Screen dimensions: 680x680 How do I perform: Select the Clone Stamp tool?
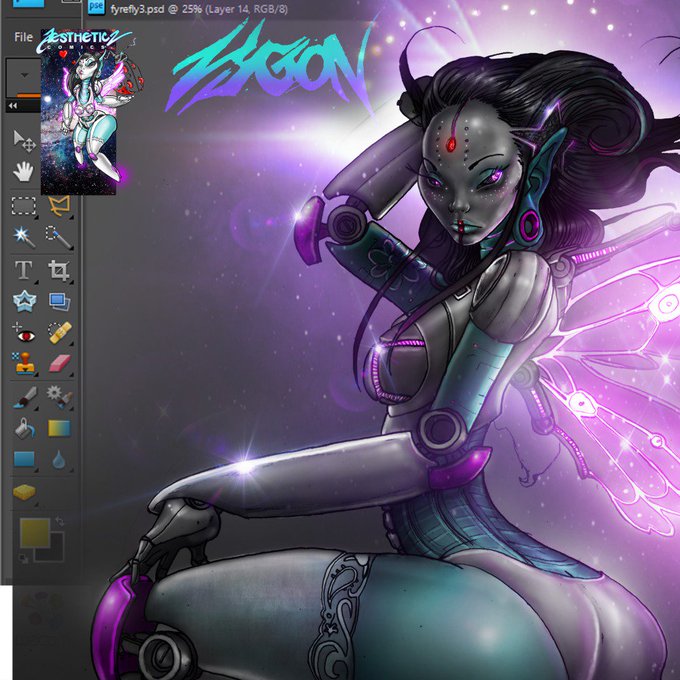[24, 363]
